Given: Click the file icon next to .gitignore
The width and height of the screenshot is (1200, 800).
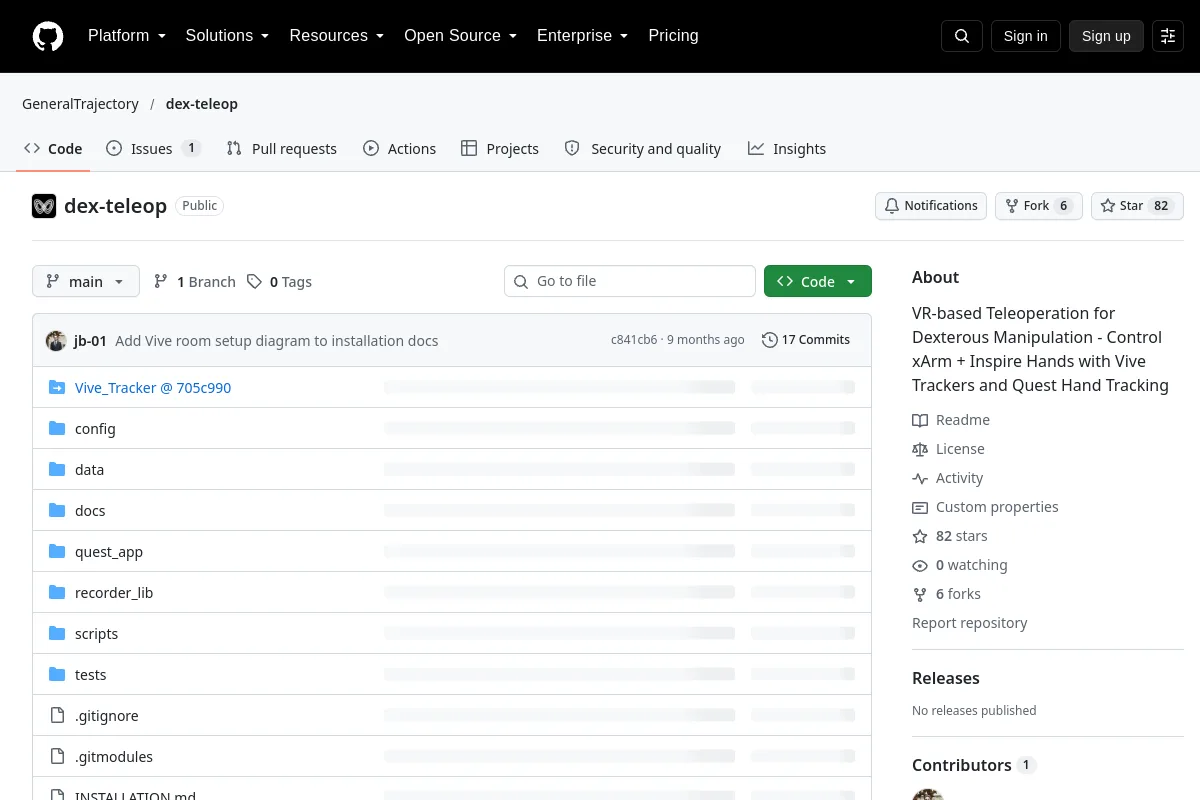Looking at the screenshot, I should (57, 715).
